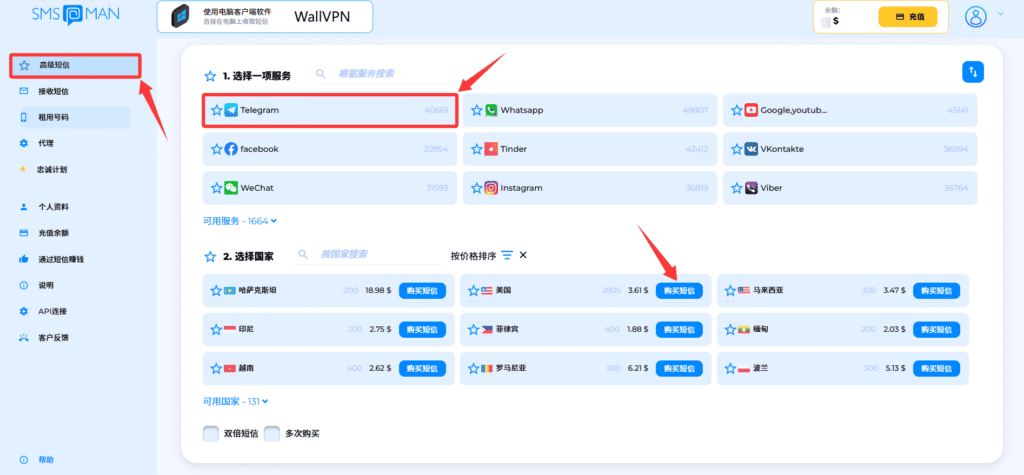Click the yellow 充值 top-up button
1024x475 pixels.
coord(908,17)
